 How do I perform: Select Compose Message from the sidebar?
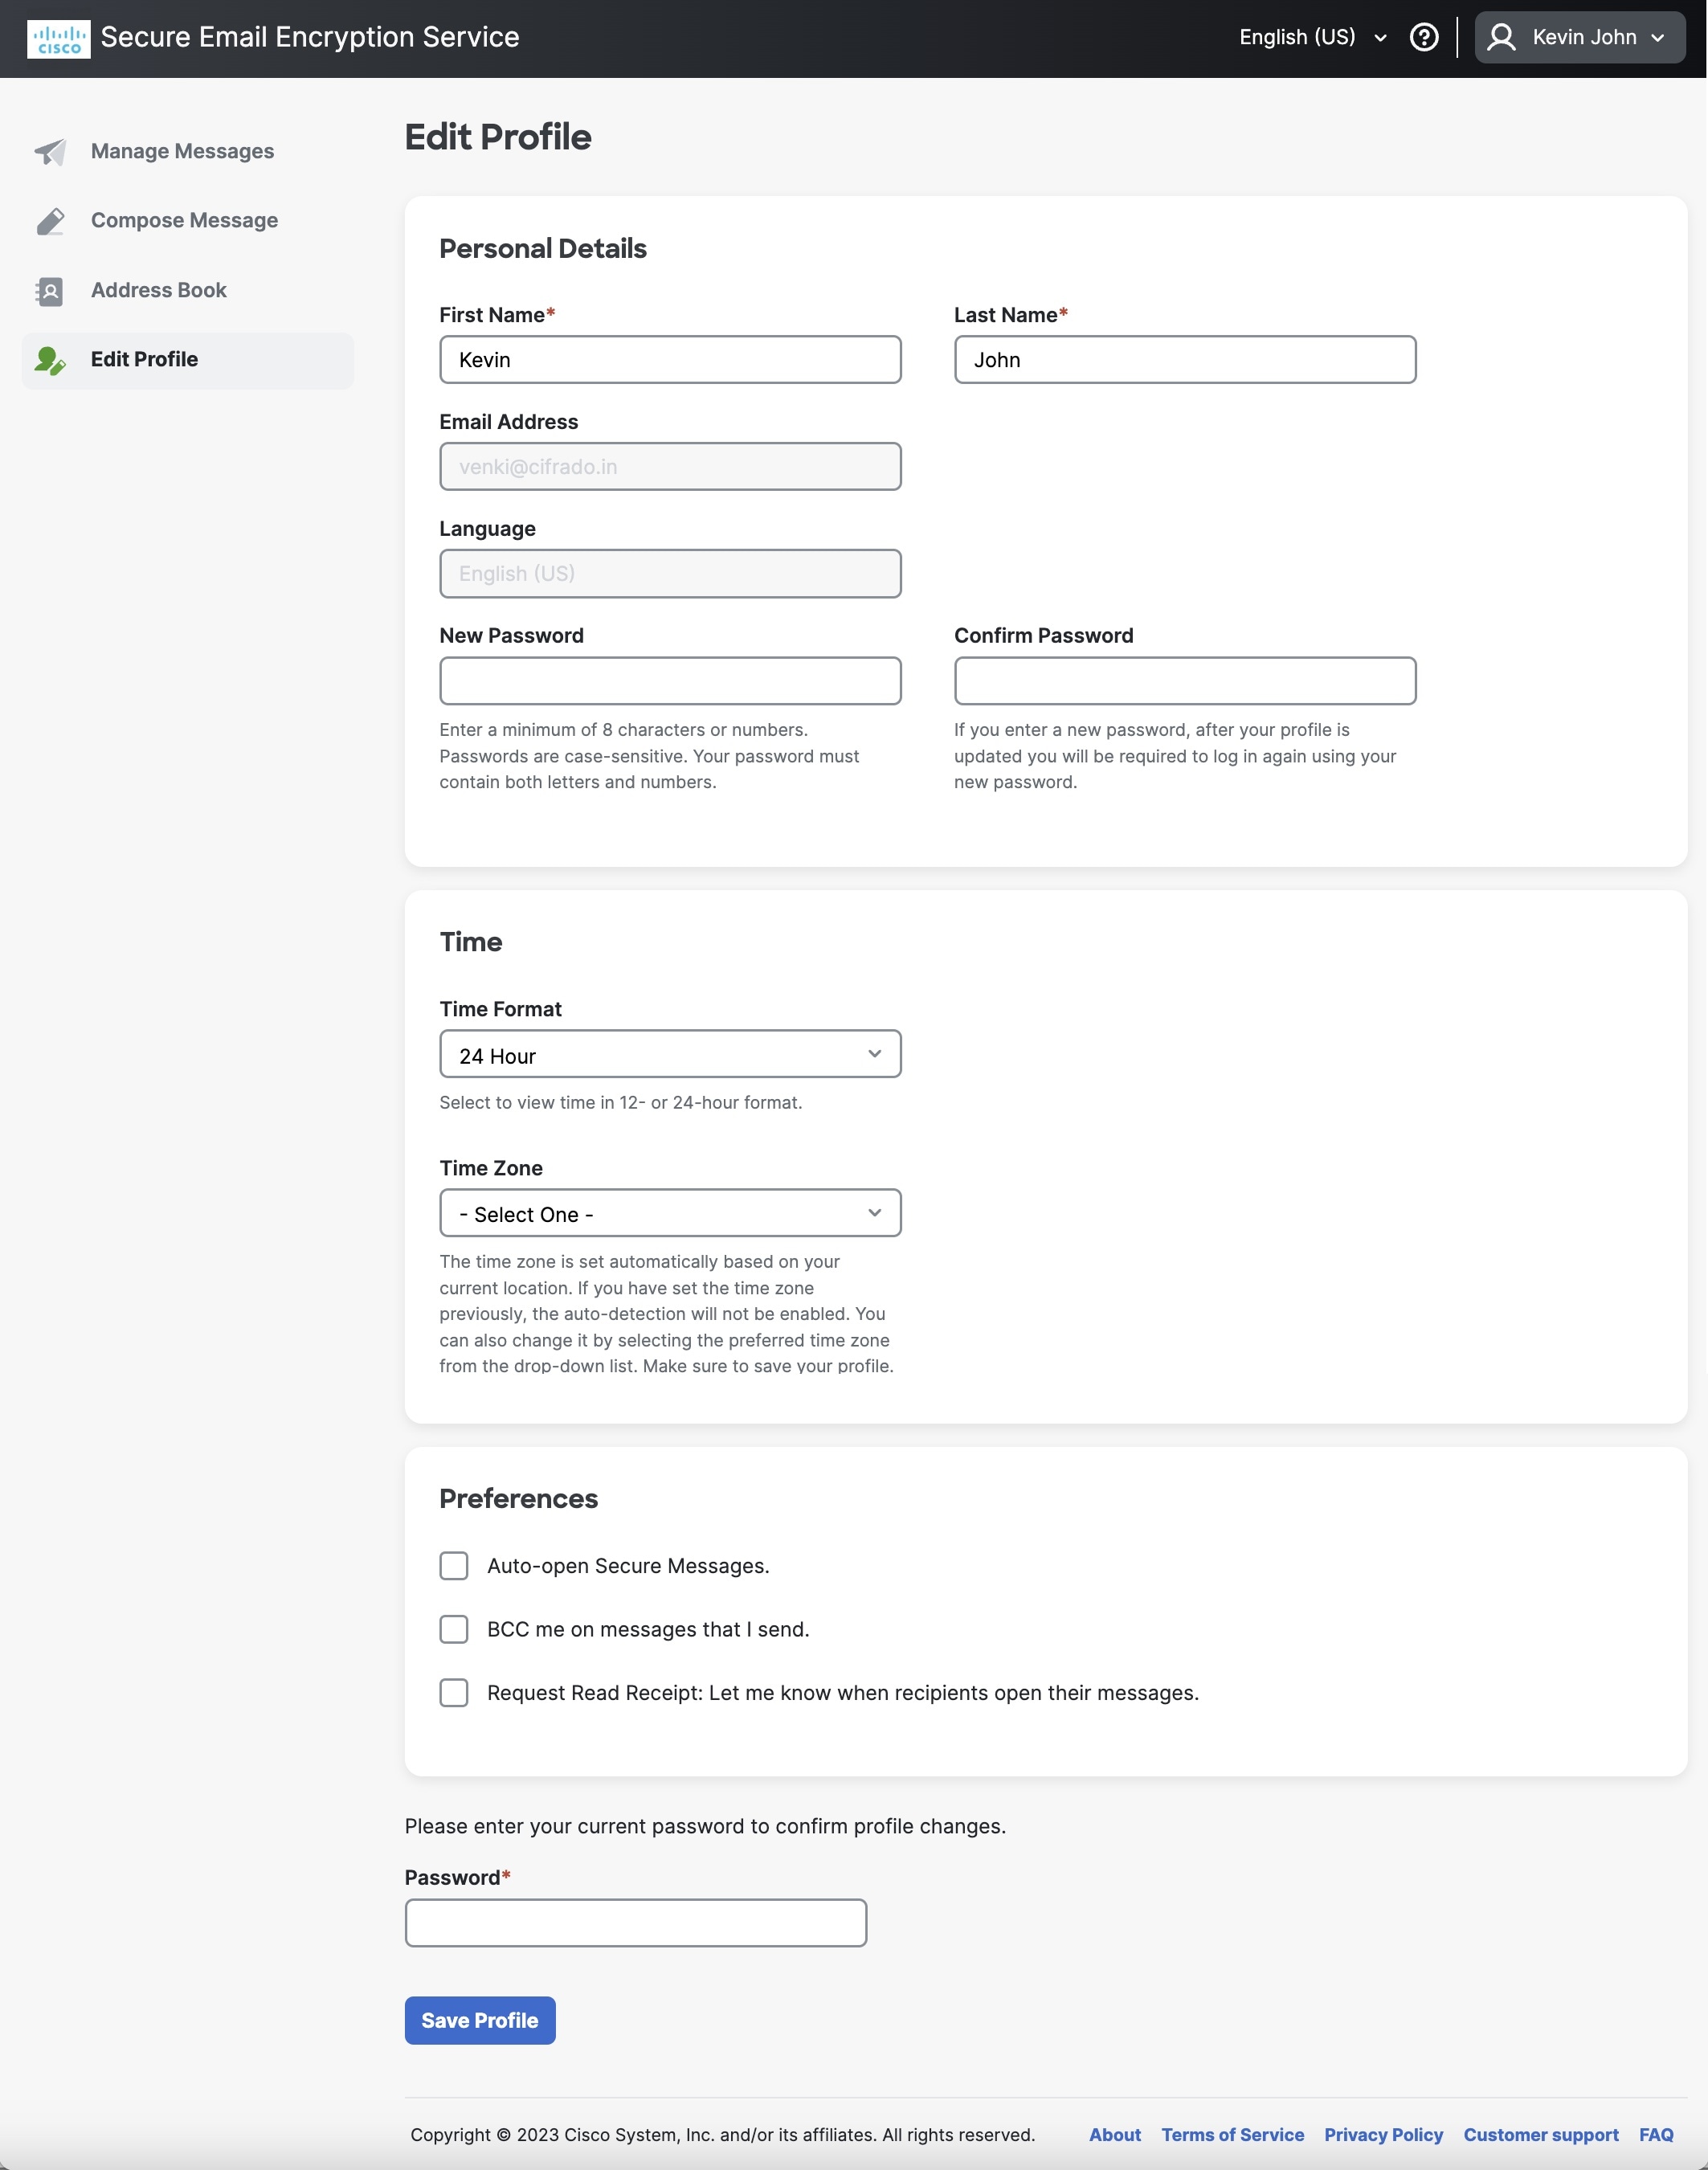tap(184, 220)
